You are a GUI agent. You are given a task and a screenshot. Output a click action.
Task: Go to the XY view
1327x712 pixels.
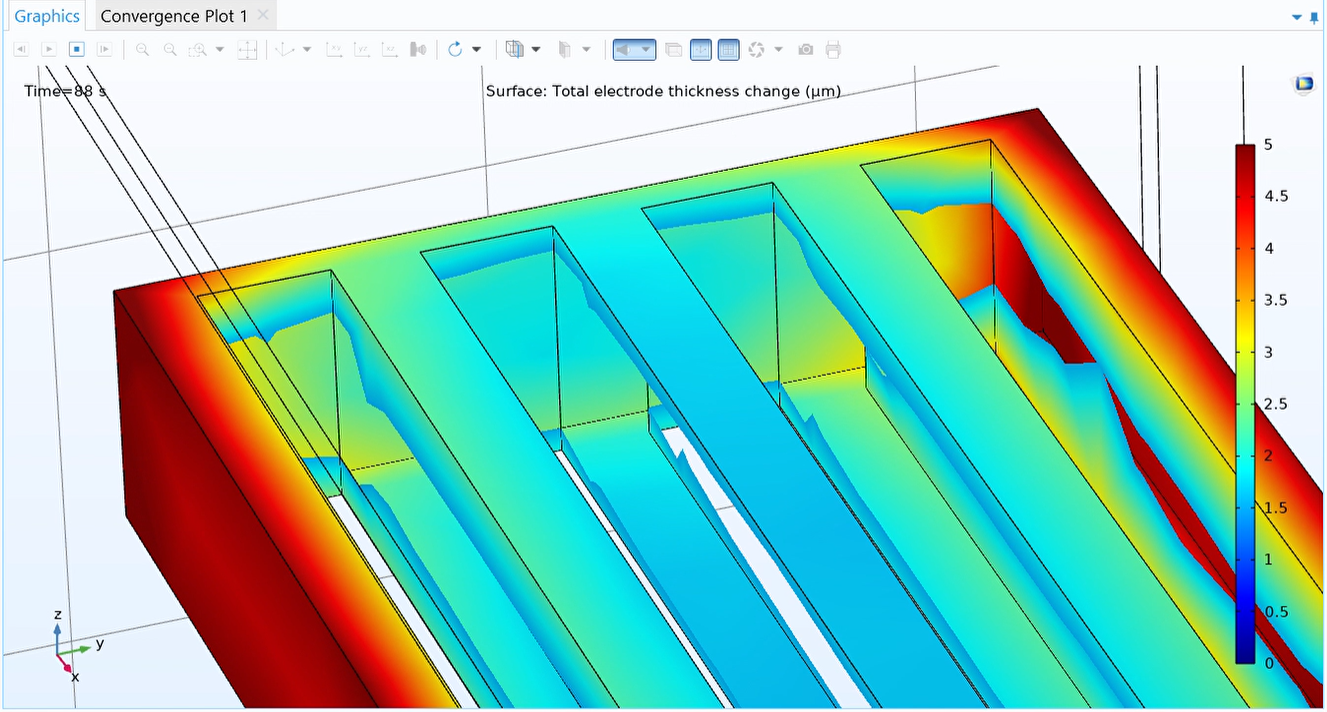click(335, 49)
